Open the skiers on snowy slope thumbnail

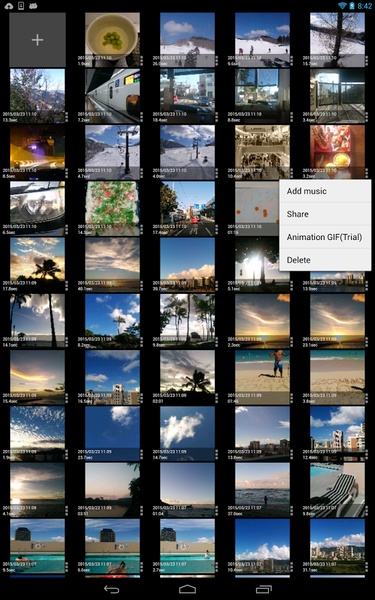pyautogui.click(x=262, y=40)
